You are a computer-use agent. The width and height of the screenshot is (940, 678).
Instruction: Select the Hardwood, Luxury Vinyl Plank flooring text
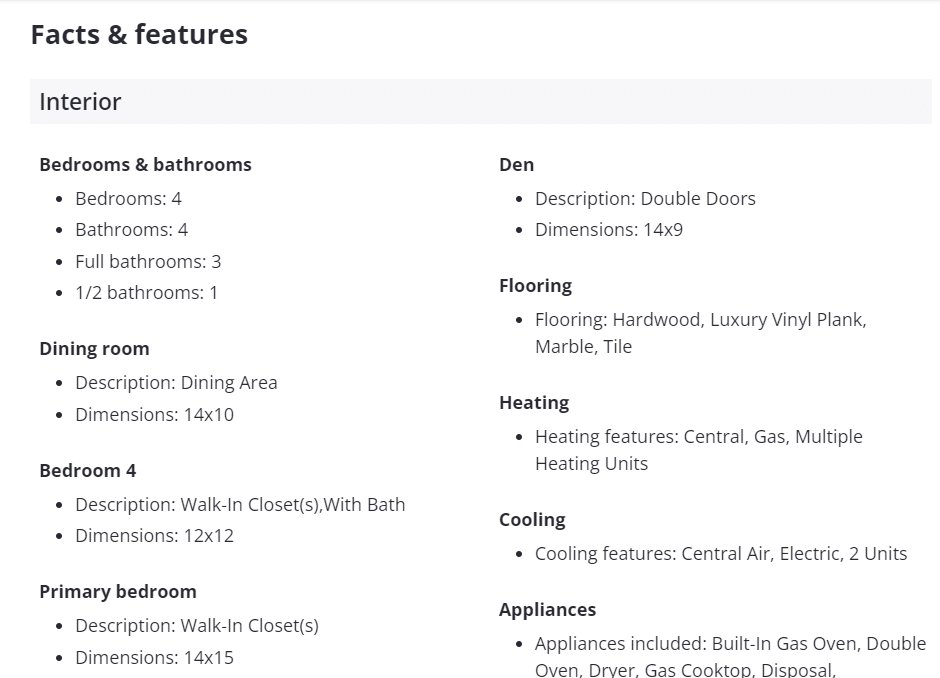click(x=700, y=320)
